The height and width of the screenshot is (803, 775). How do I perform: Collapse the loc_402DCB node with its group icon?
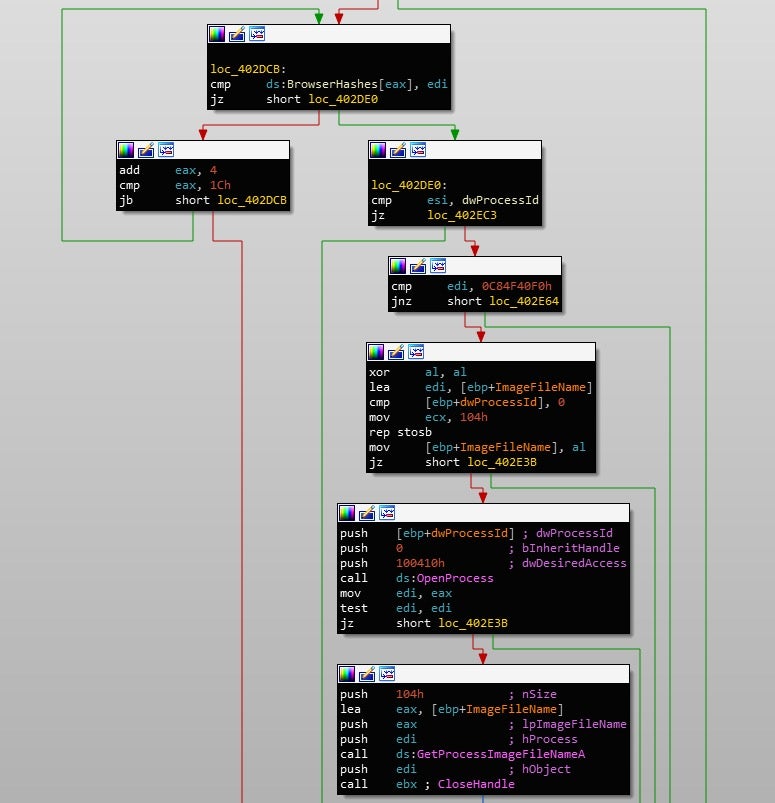(x=257, y=34)
